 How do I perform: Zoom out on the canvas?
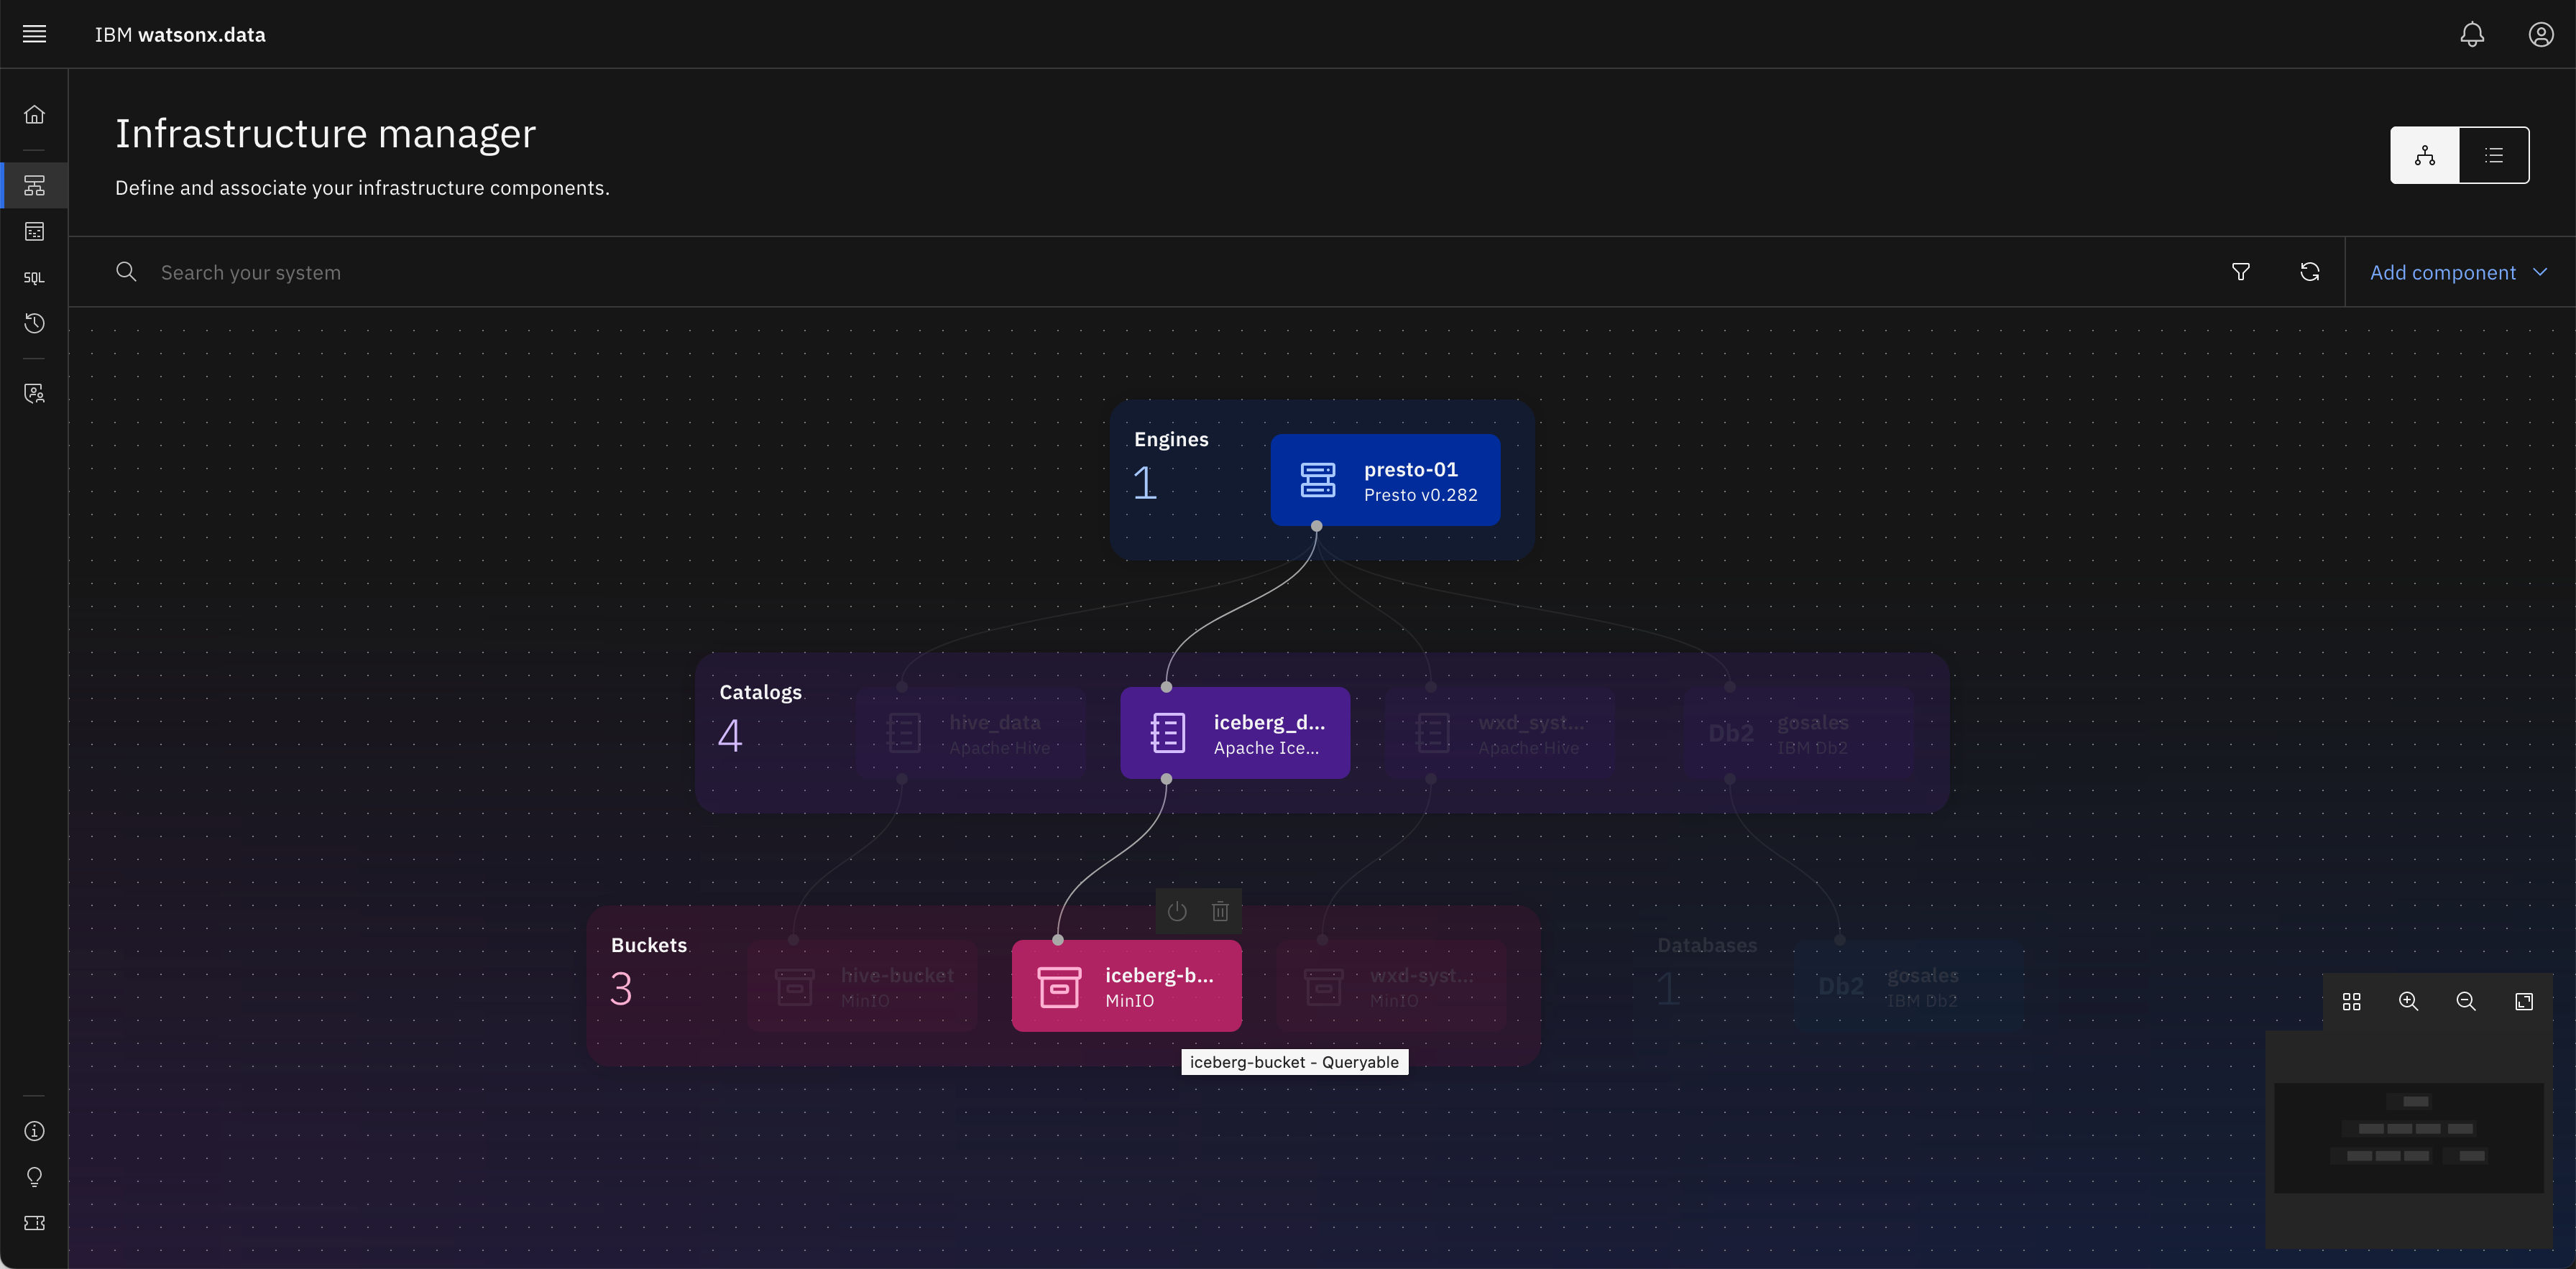coord(2466,1002)
